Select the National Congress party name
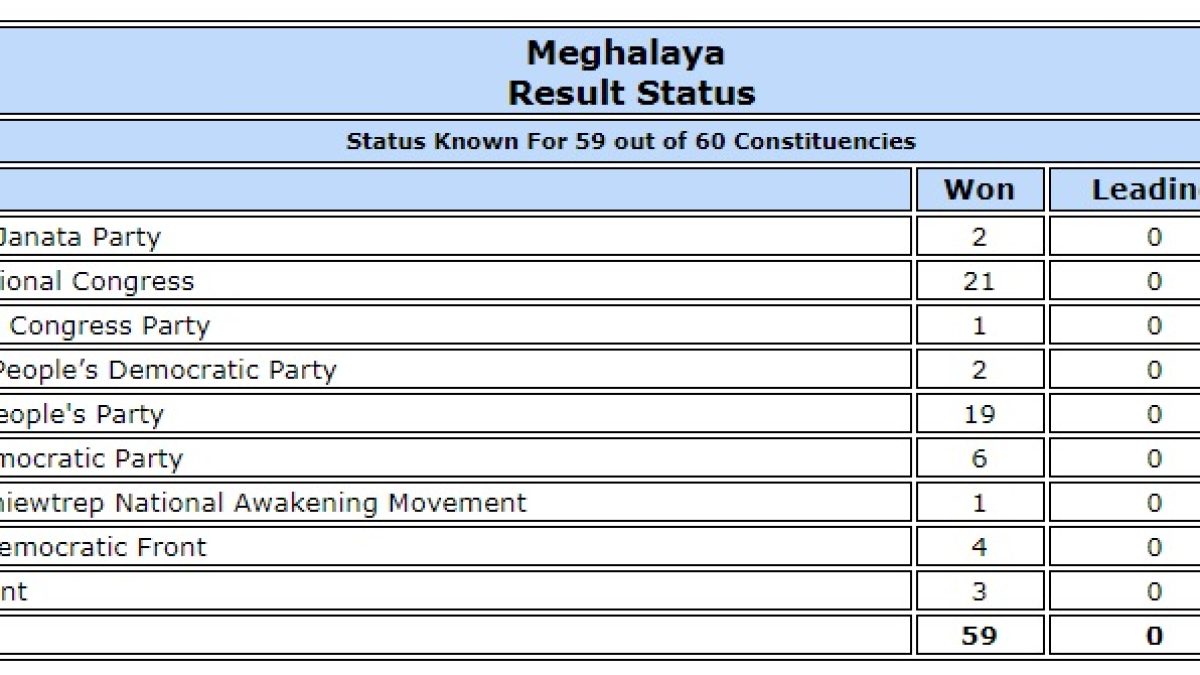Screen dimensions: 1200x675 (x=96, y=281)
